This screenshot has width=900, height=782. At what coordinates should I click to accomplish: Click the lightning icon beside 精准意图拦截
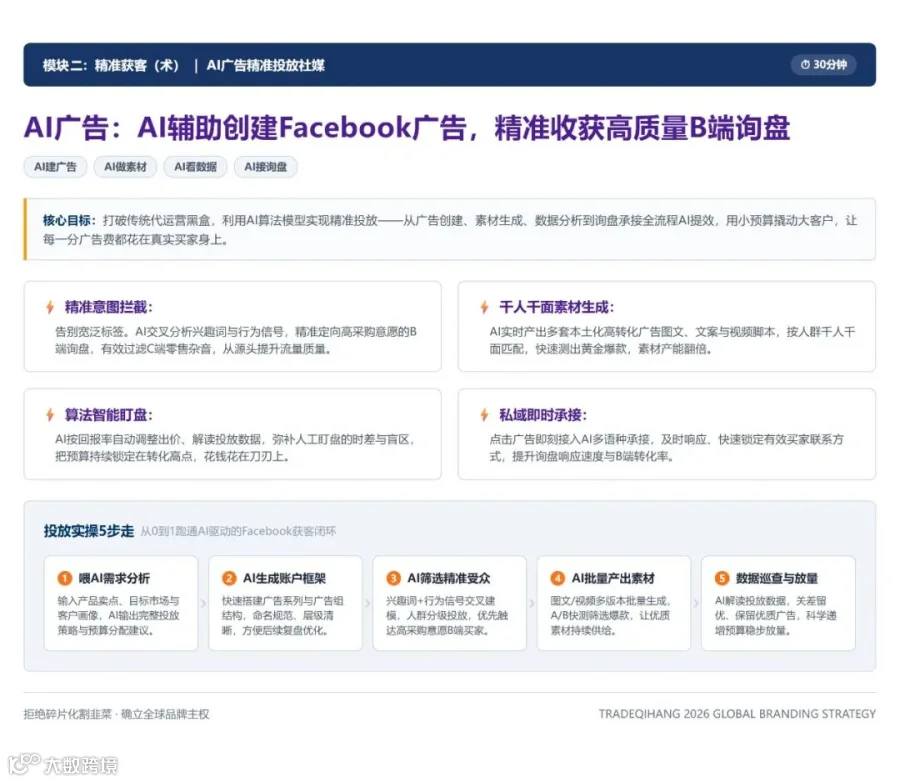[x=50, y=307]
